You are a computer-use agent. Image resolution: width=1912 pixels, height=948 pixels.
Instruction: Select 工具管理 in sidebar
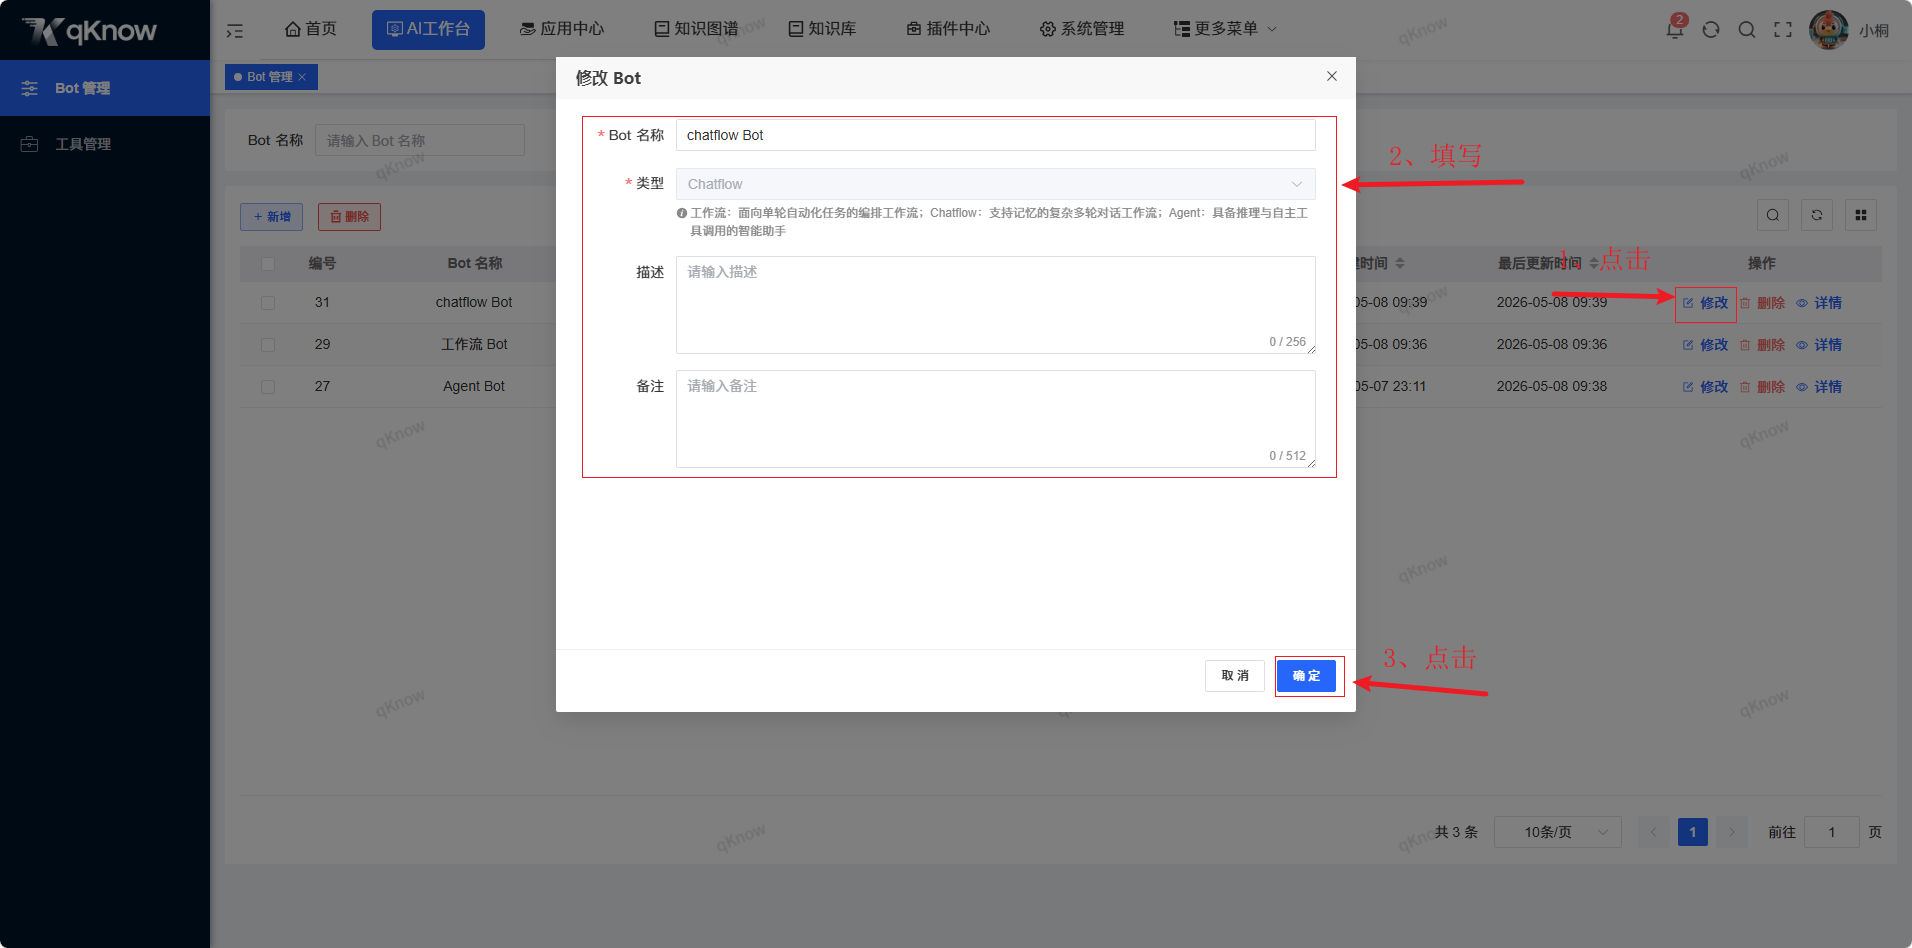point(105,144)
